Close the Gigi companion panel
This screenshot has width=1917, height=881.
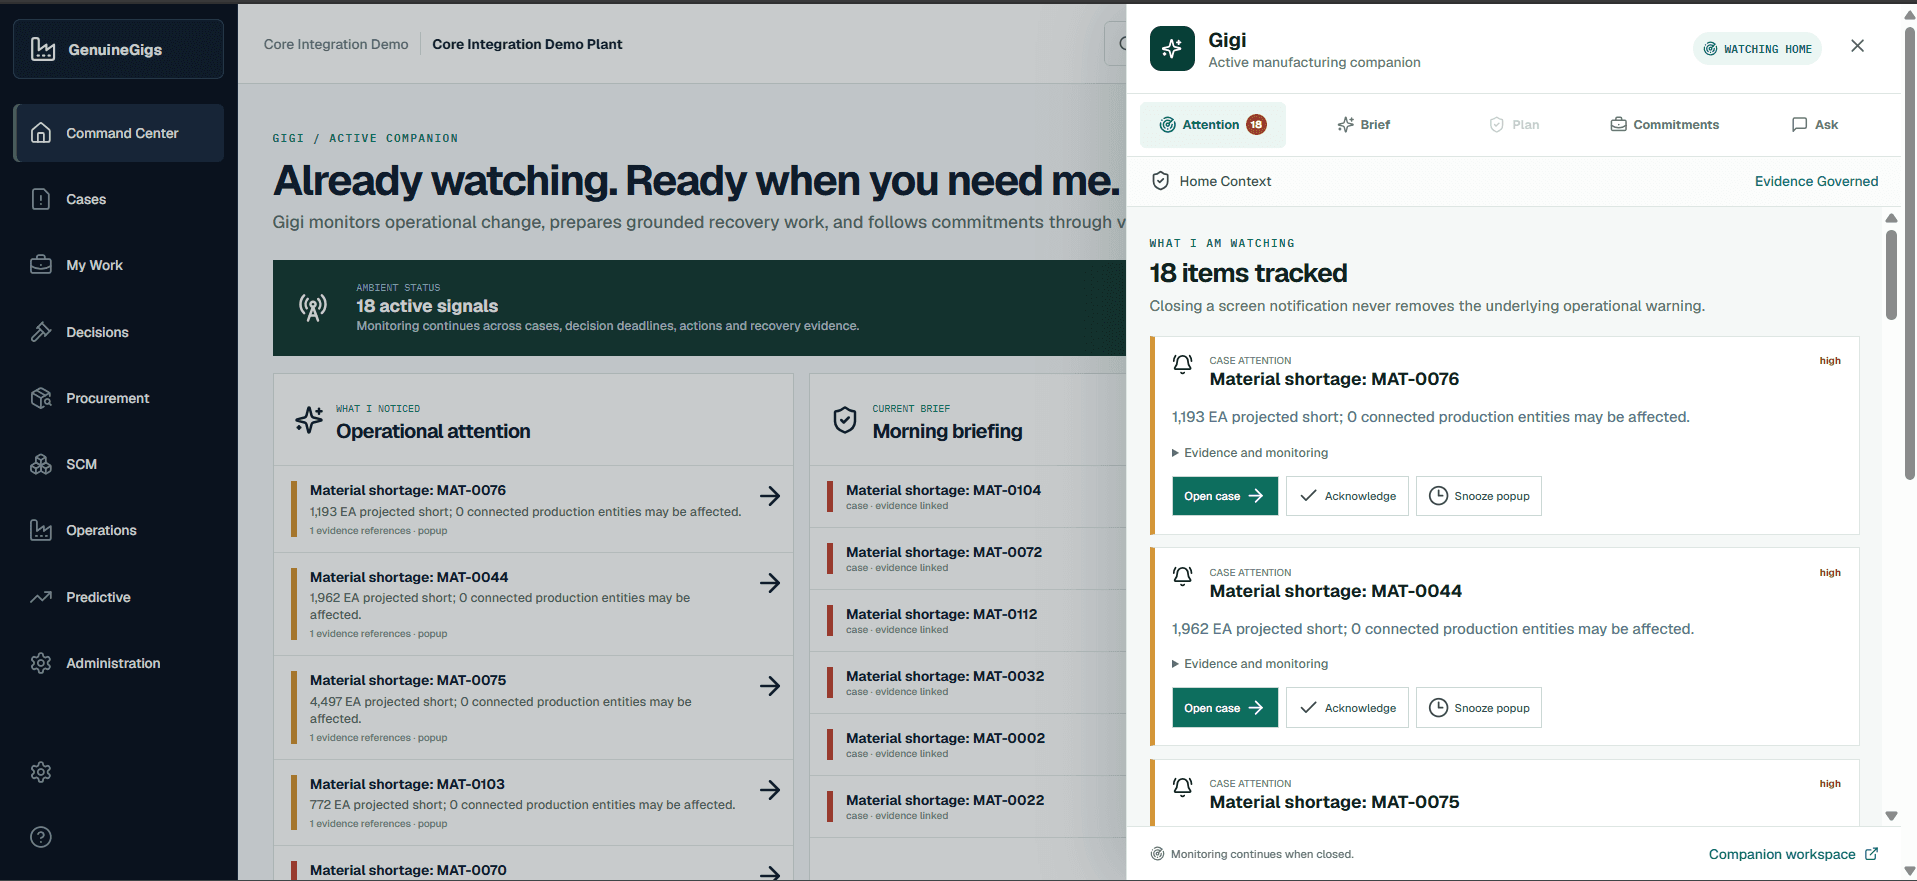coord(1857,46)
